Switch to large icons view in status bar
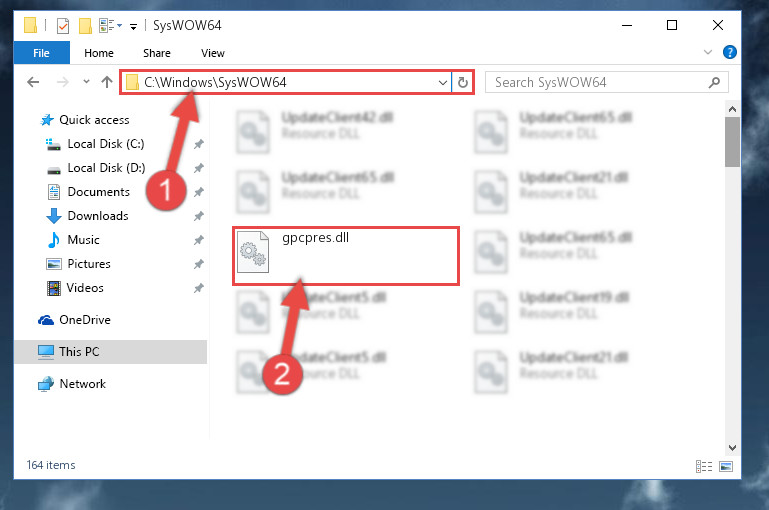 pos(726,466)
